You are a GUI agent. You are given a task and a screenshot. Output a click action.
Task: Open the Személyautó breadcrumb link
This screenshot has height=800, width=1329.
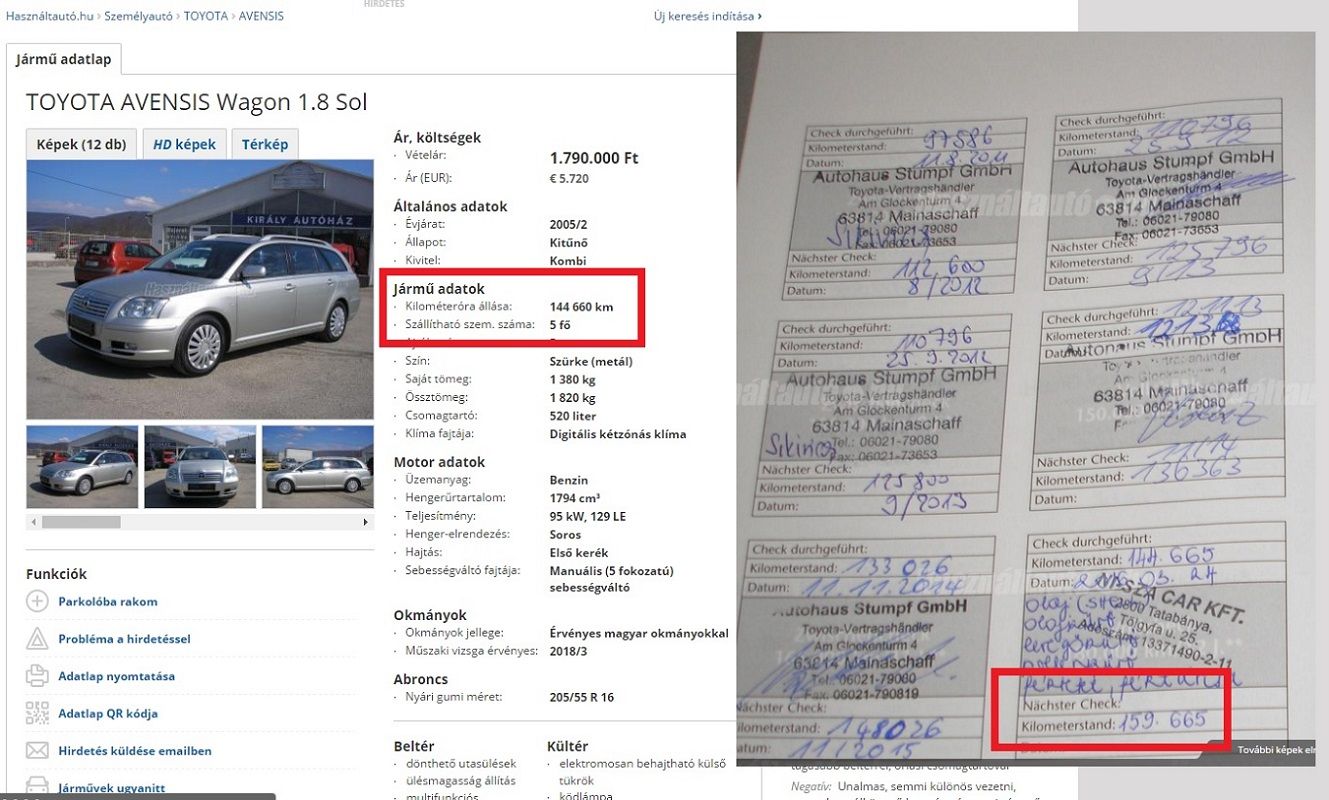[x=139, y=16]
